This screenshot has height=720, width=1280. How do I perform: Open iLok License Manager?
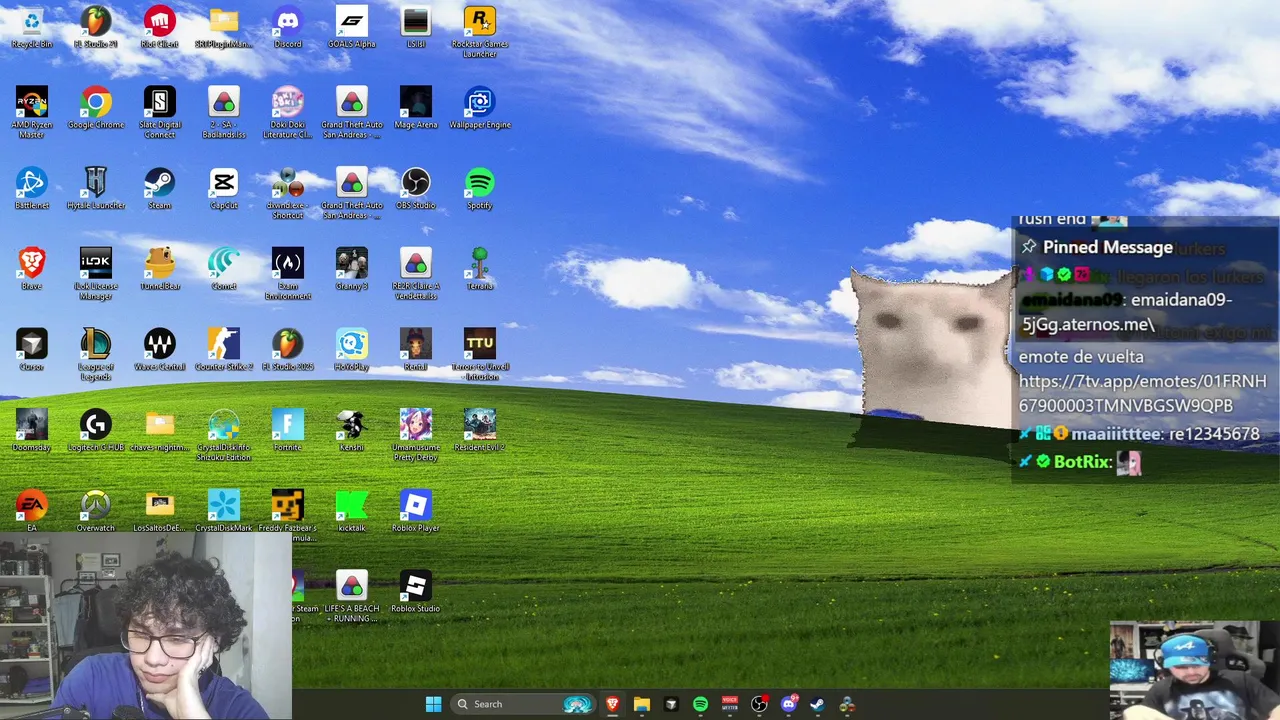[96, 273]
